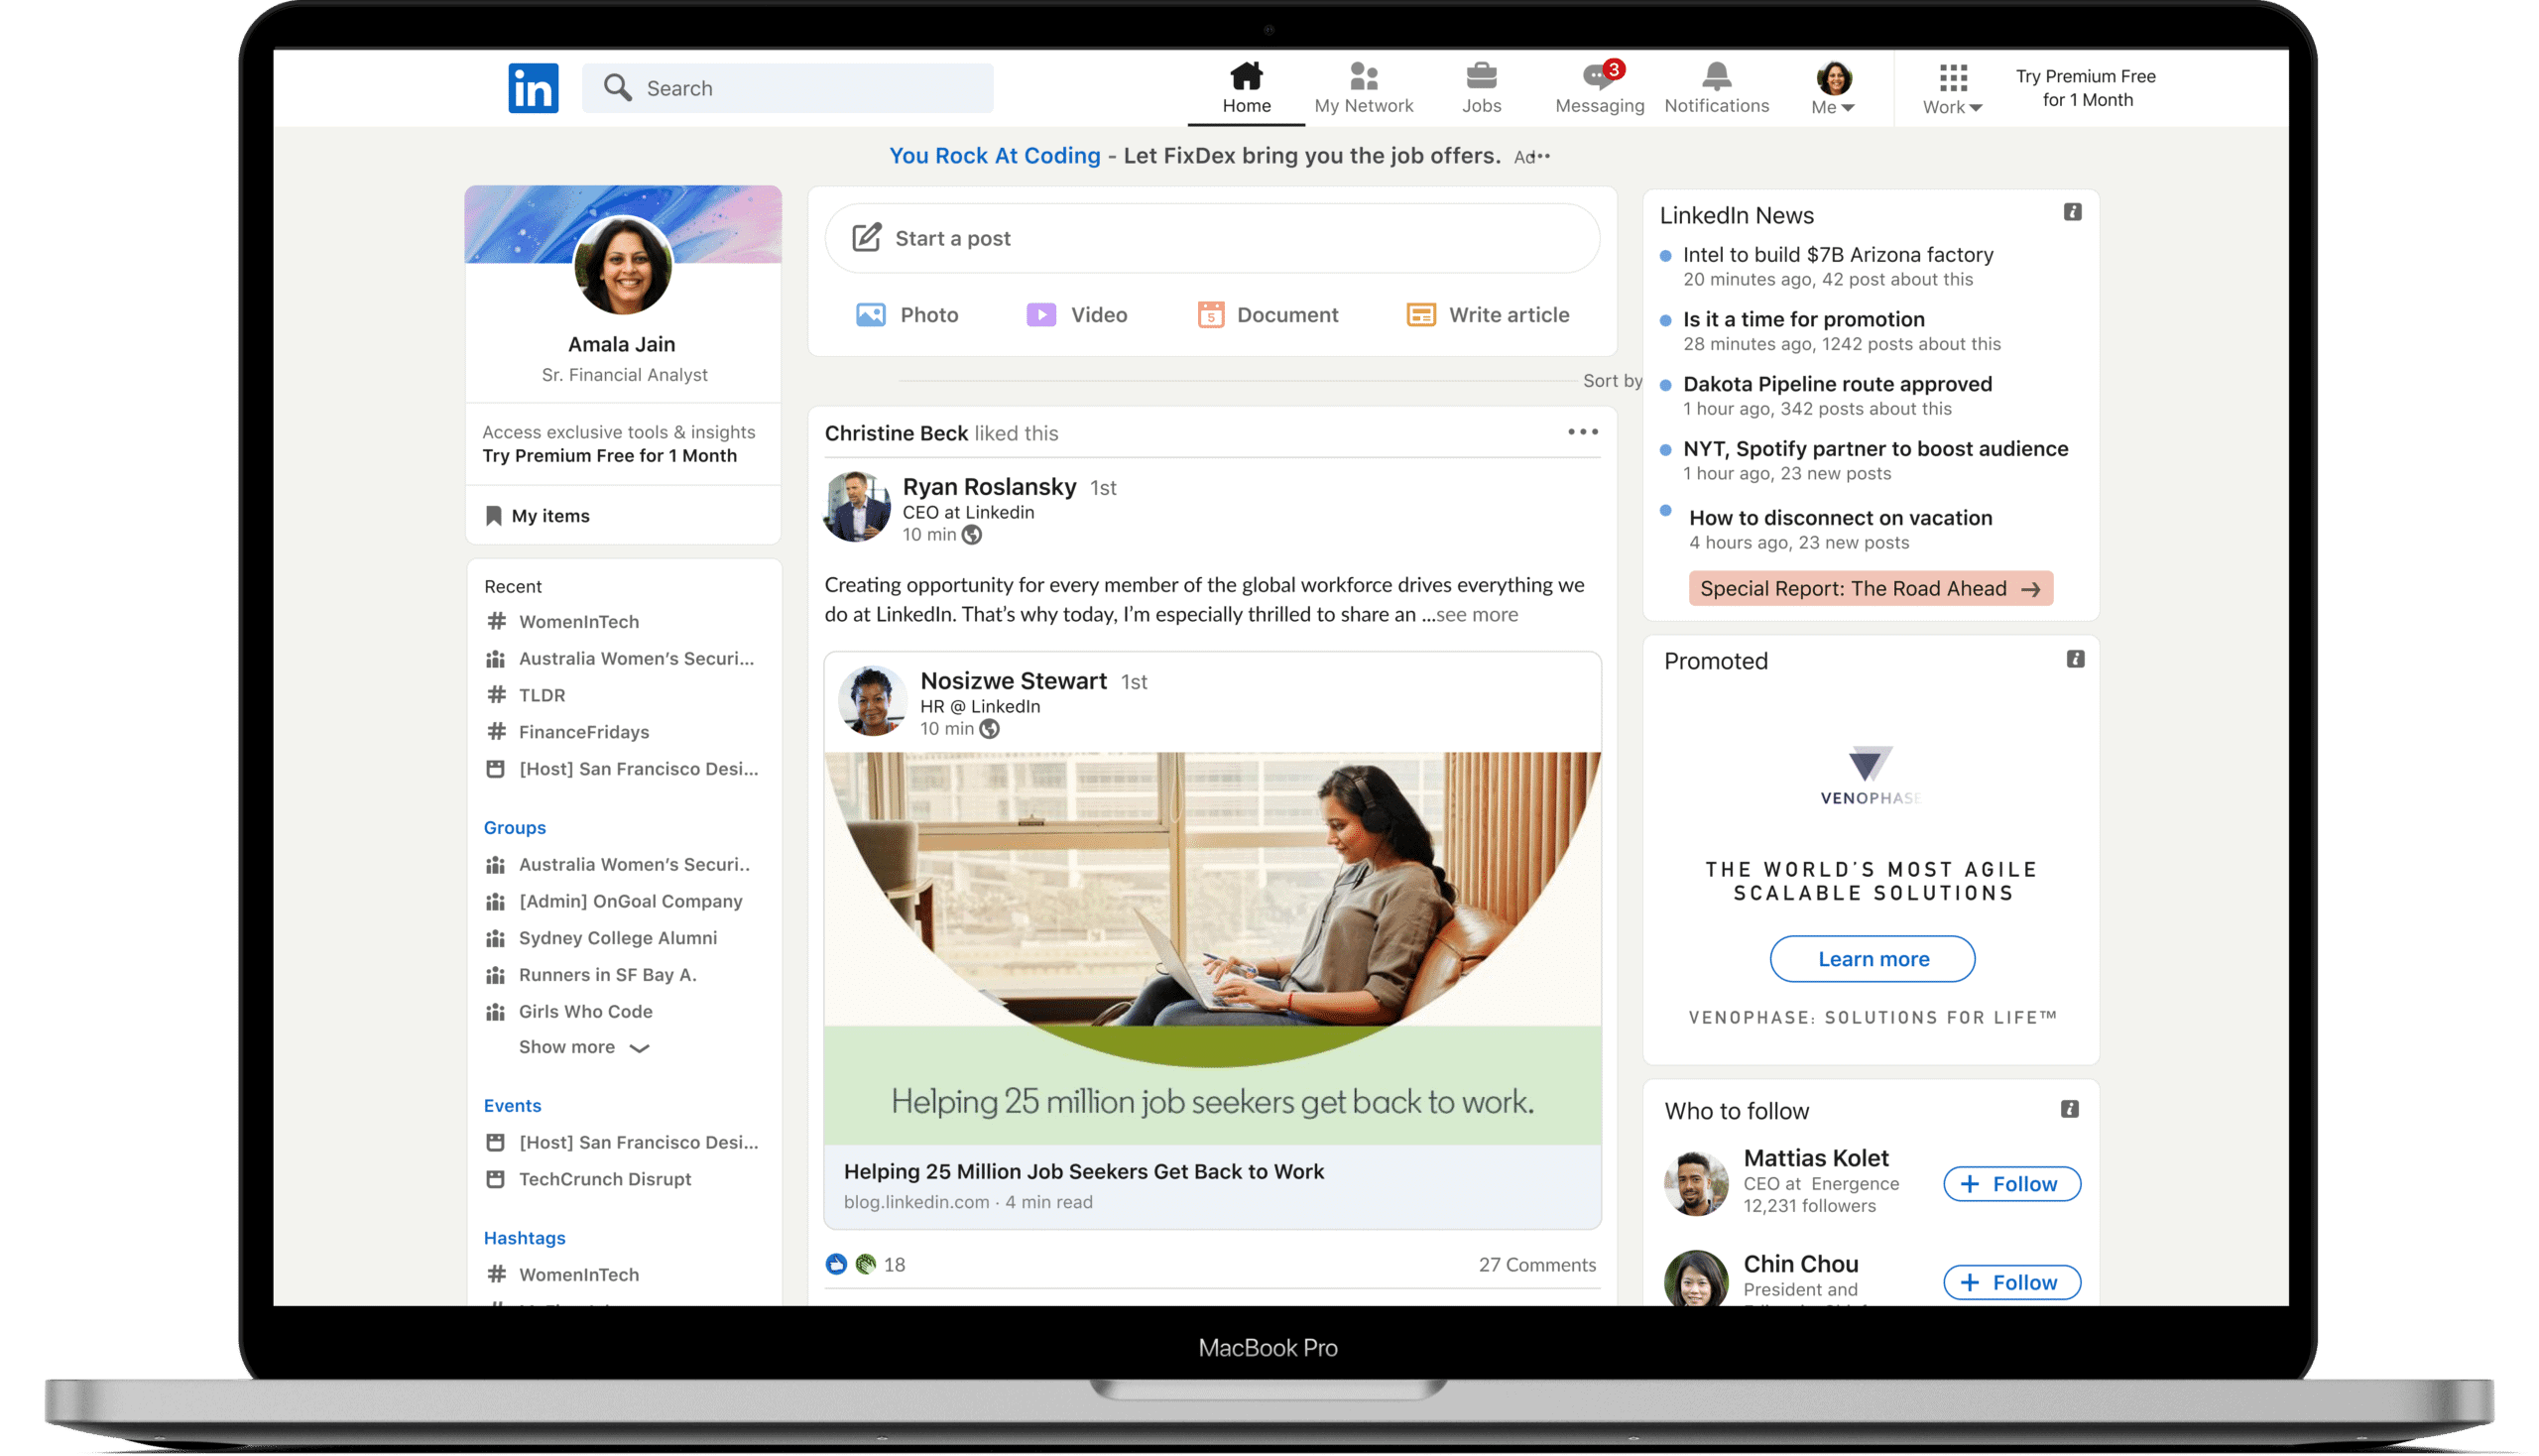Click the Video upload icon
Screen dimensions: 2539x1456
(x=1041, y=315)
